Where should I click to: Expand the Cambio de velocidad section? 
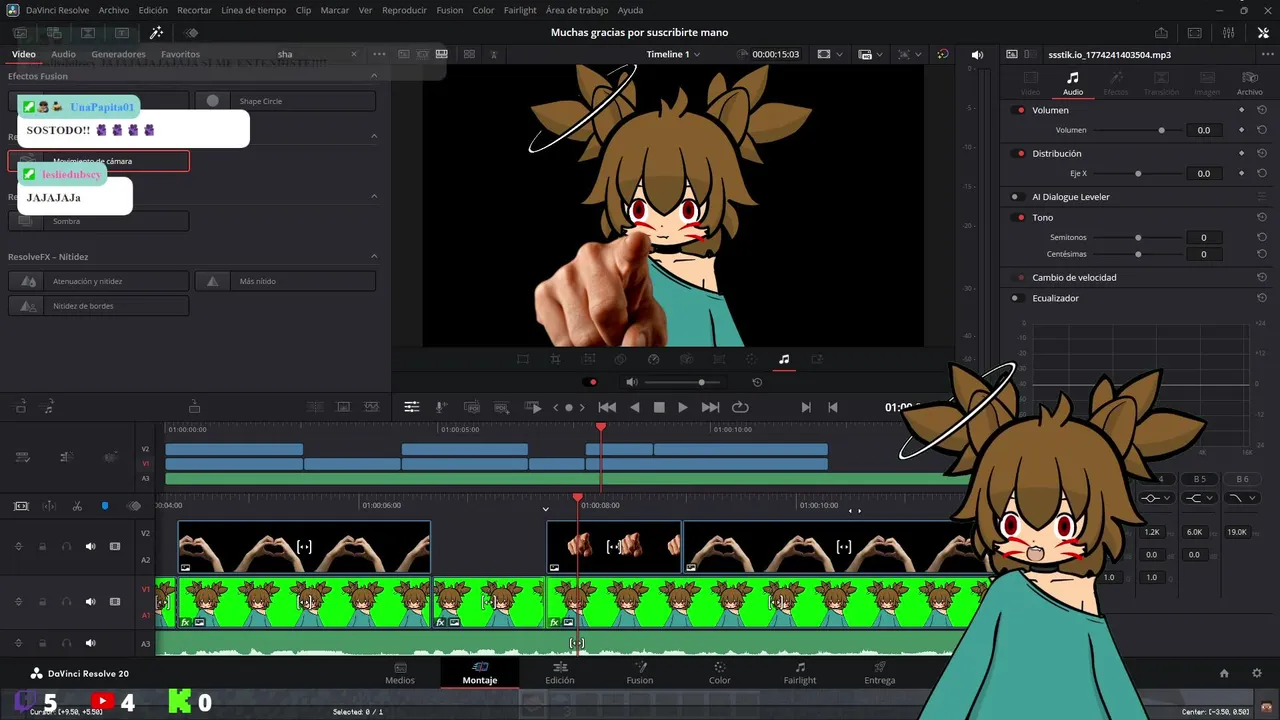tap(1074, 277)
